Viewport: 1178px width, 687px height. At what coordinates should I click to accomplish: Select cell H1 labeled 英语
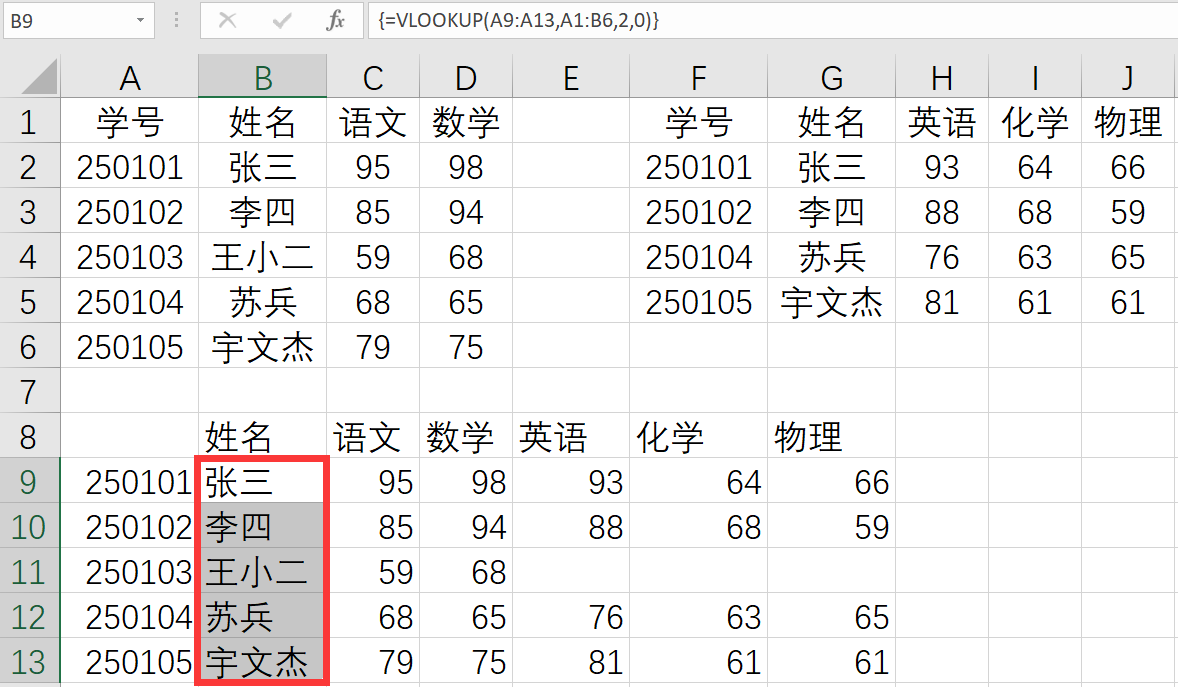click(941, 122)
